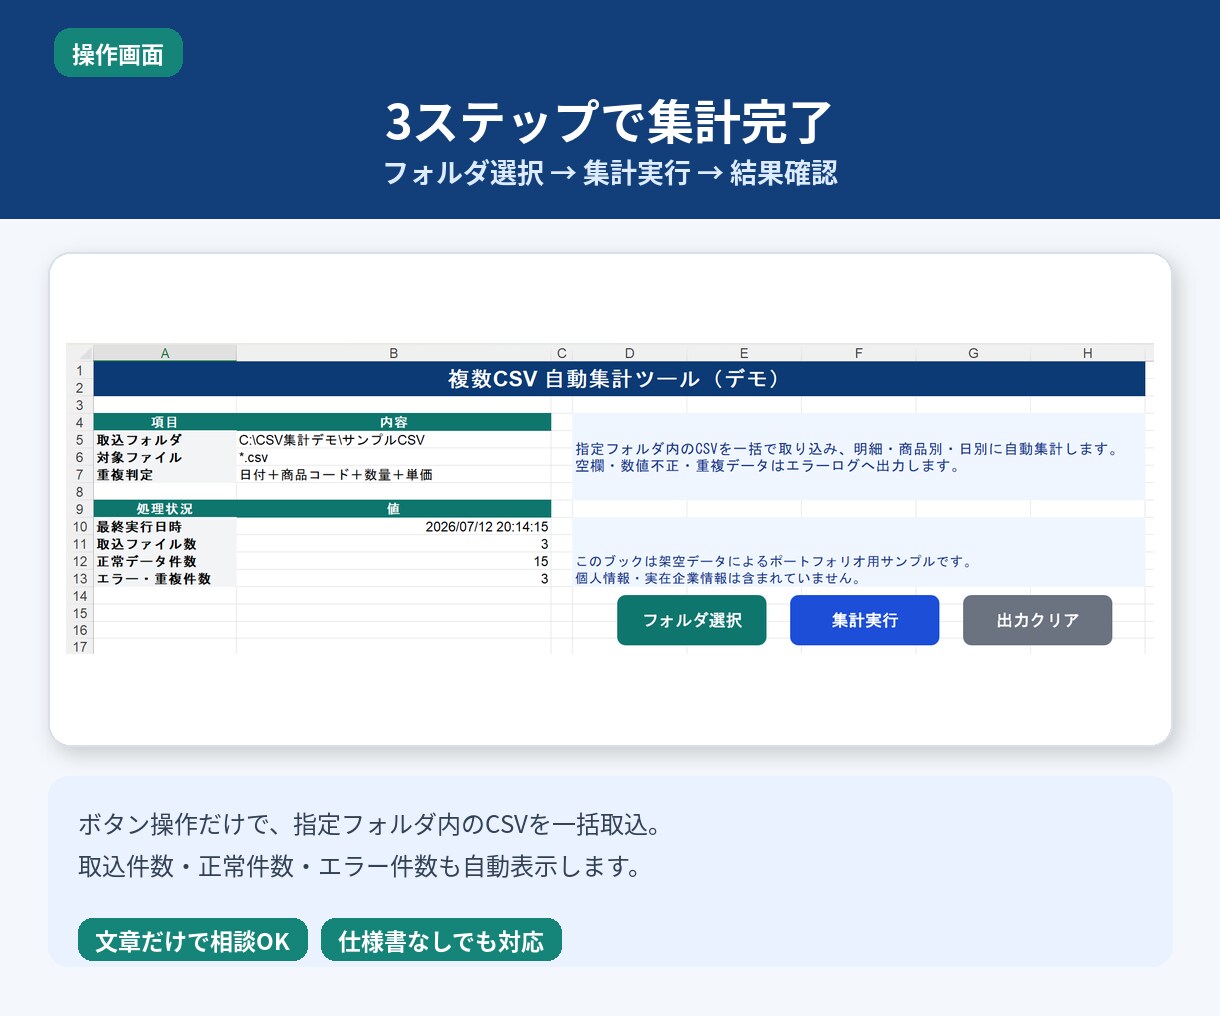Screen dimensions: 1220x1016
Task: Select cell 日付＋商品コード＋数量＋単価
Action: tap(394, 475)
